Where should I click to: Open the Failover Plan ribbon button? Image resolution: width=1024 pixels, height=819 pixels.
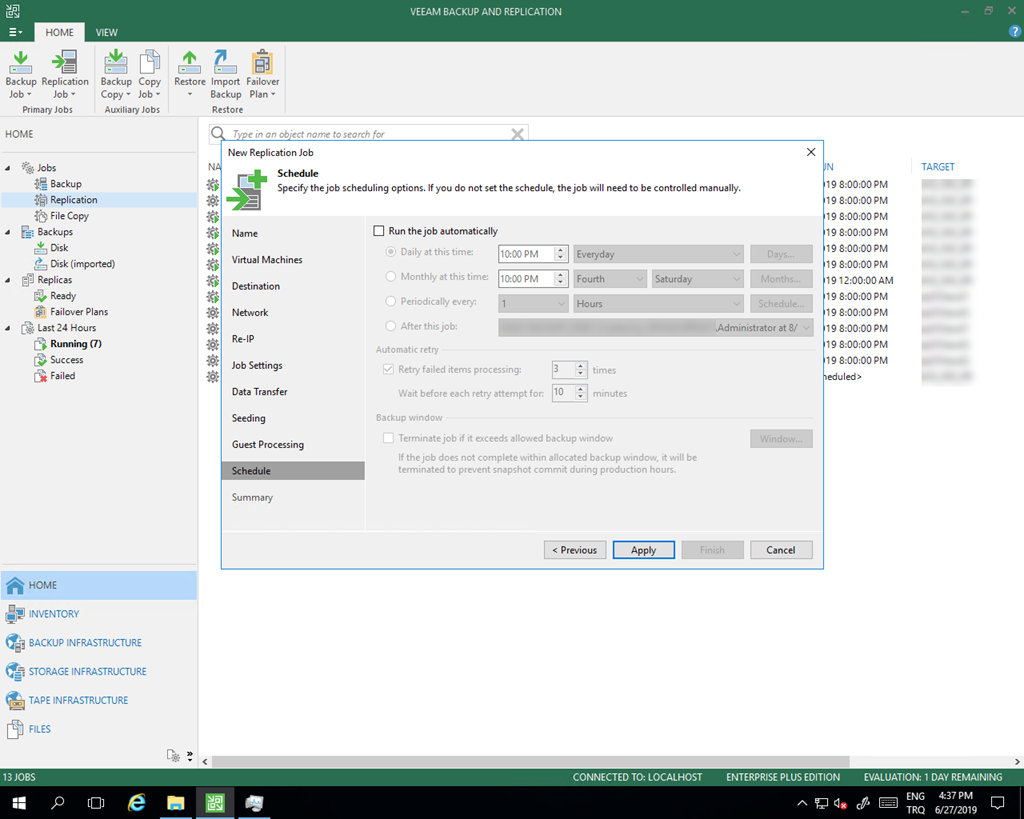[x=263, y=74]
